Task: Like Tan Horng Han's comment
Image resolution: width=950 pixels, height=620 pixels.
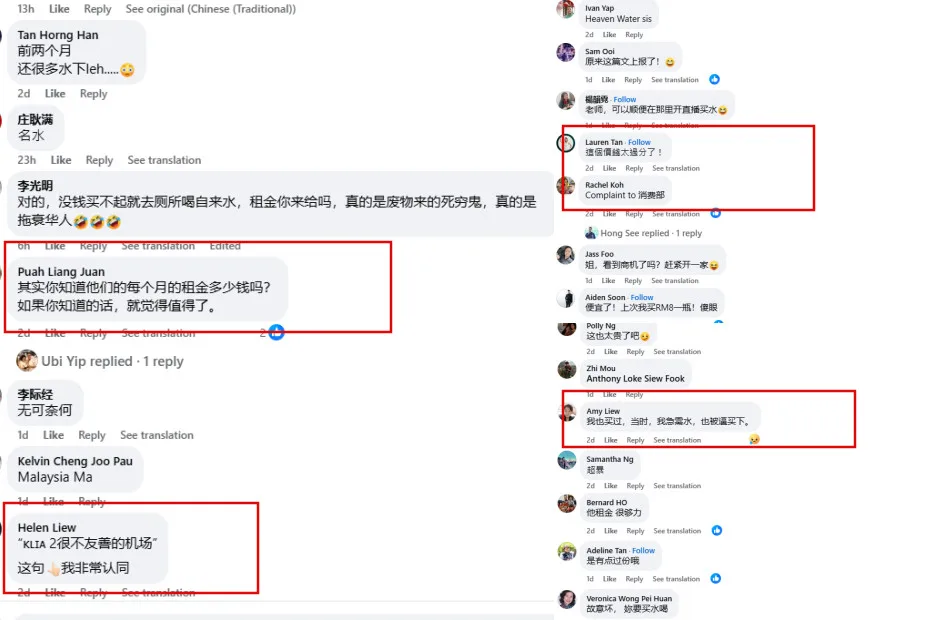Action: [55, 93]
